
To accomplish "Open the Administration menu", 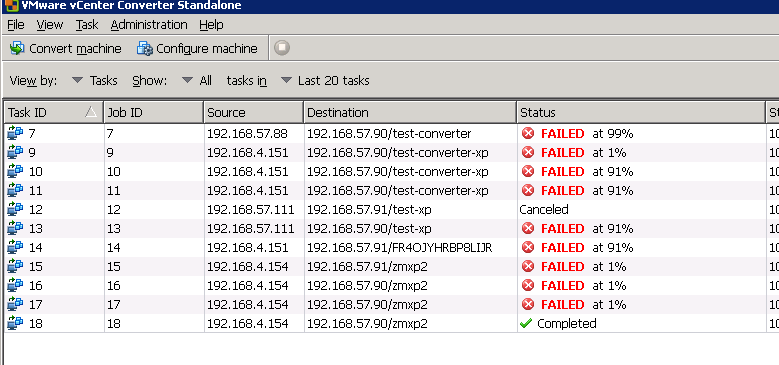I will click(x=149, y=24).
